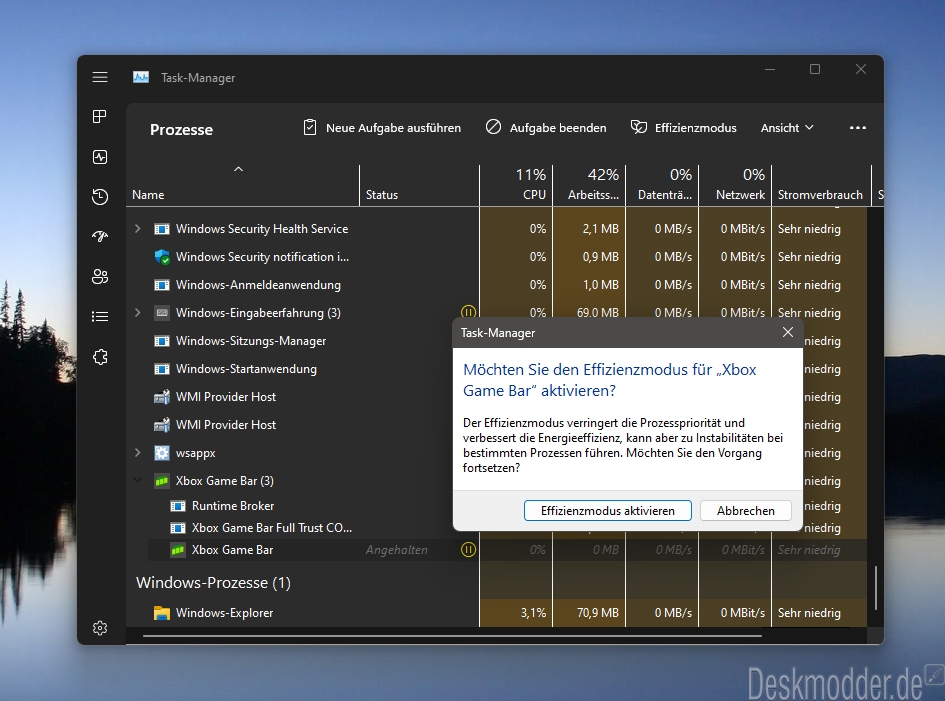The height and width of the screenshot is (701, 945).
Task: Go to the Processes page icon in sidebar
Action: click(x=100, y=116)
